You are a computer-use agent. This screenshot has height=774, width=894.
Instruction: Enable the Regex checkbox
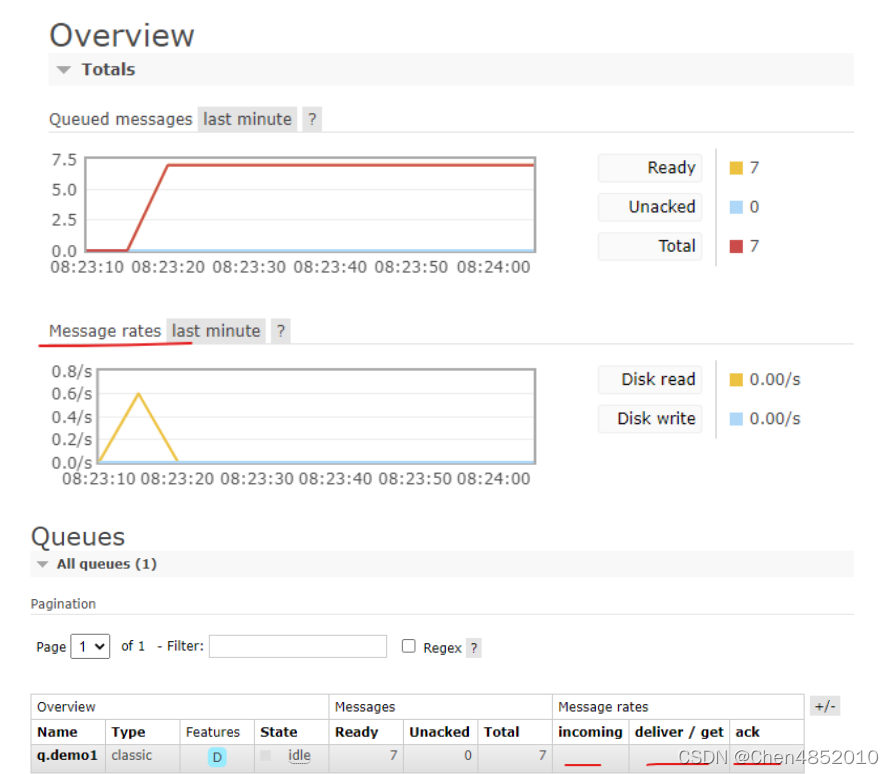tap(408, 646)
